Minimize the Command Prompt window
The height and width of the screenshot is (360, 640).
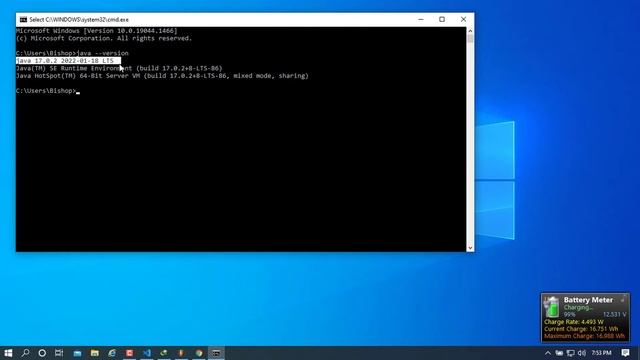tap(421, 20)
